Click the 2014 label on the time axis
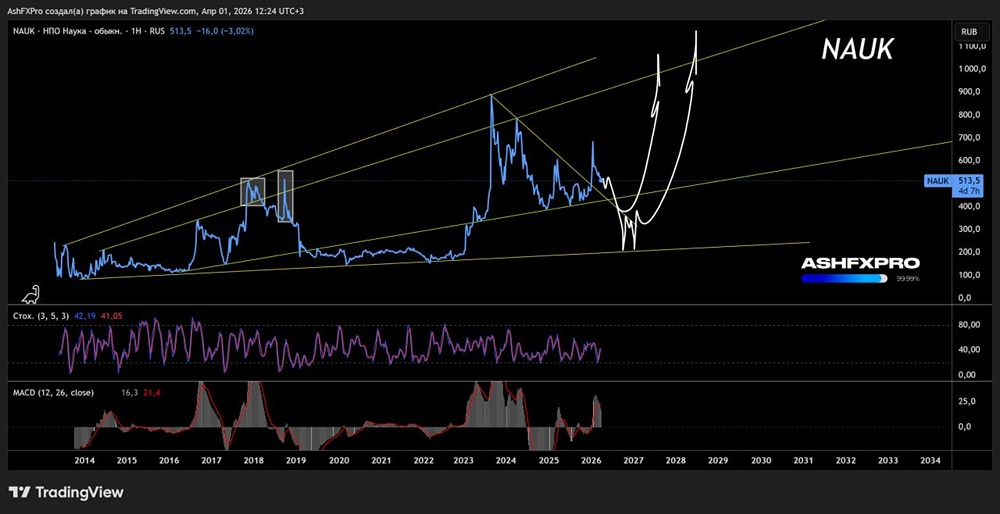The height and width of the screenshot is (514, 1000). coord(84,460)
